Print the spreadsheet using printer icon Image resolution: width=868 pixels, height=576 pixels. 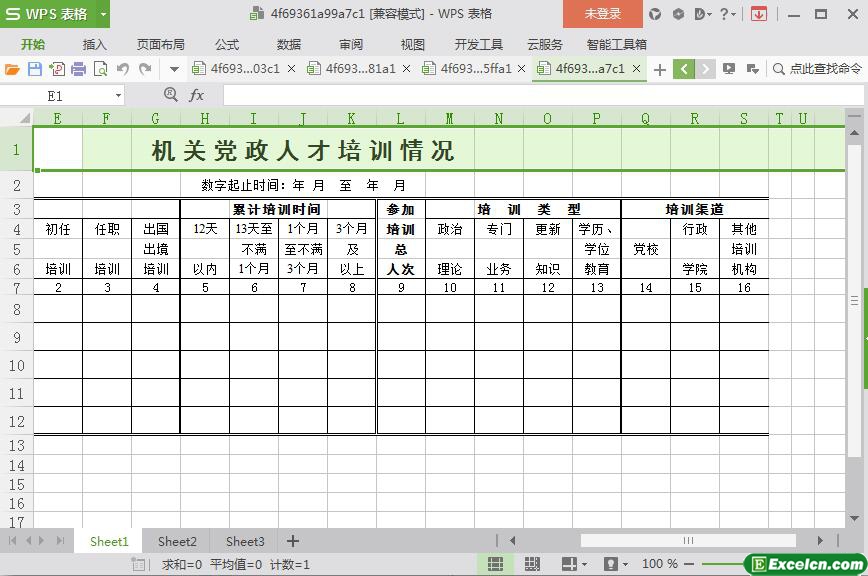click(x=79, y=69)
